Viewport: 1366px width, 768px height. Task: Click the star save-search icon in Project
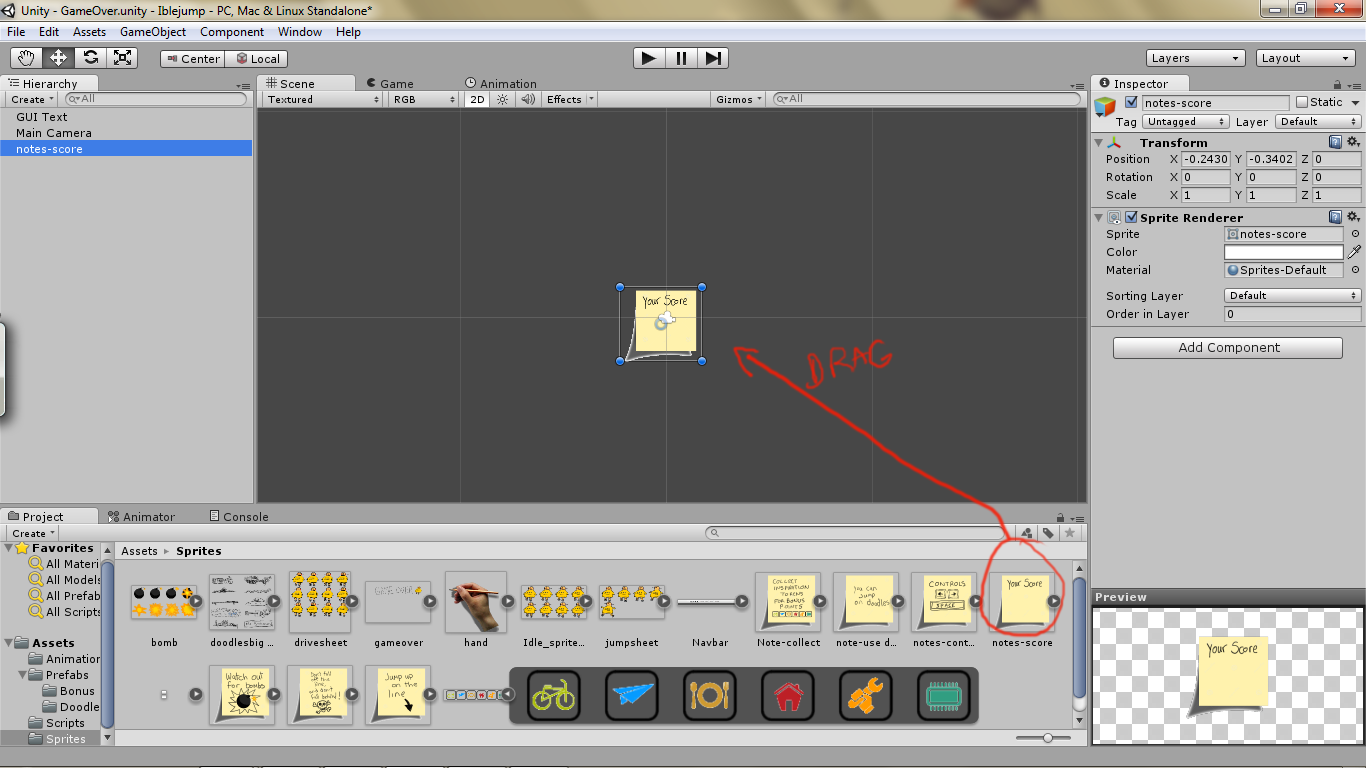point(1069,533)
